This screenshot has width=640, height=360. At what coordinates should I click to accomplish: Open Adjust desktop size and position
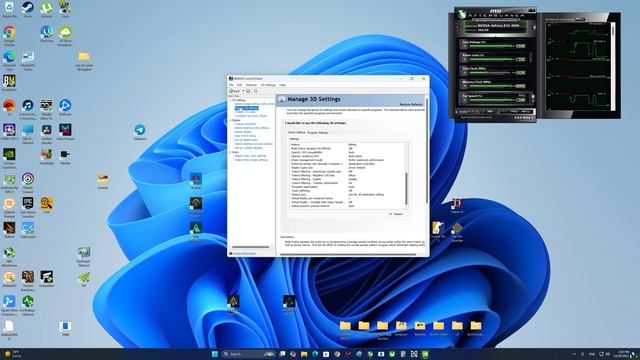point(254,144)
